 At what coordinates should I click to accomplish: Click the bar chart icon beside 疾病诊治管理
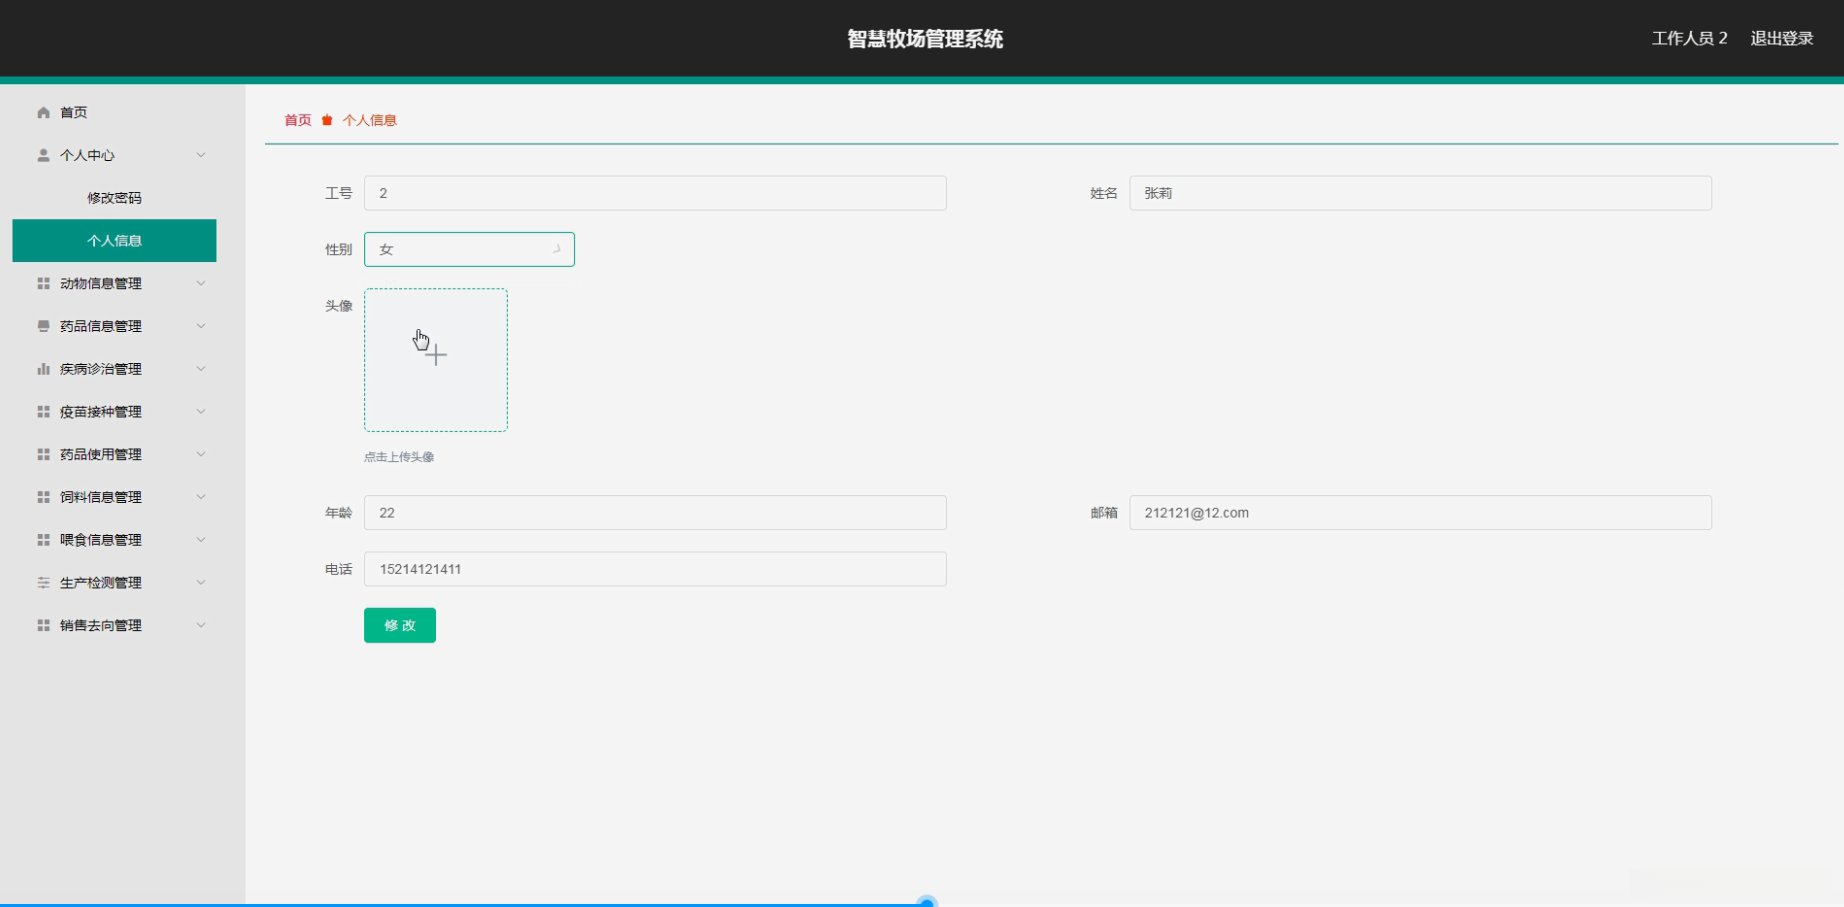pyautogui.click(x=43, y=369)
